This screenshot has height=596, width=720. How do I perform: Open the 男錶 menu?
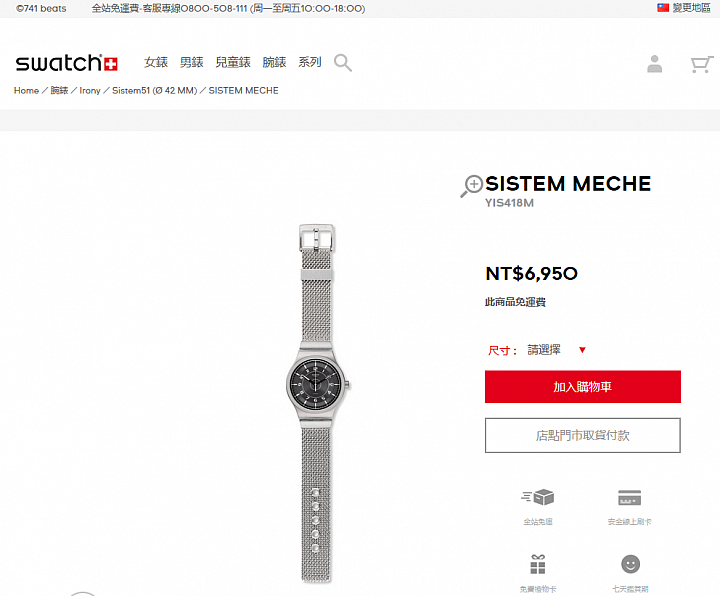tap(191, 62)
